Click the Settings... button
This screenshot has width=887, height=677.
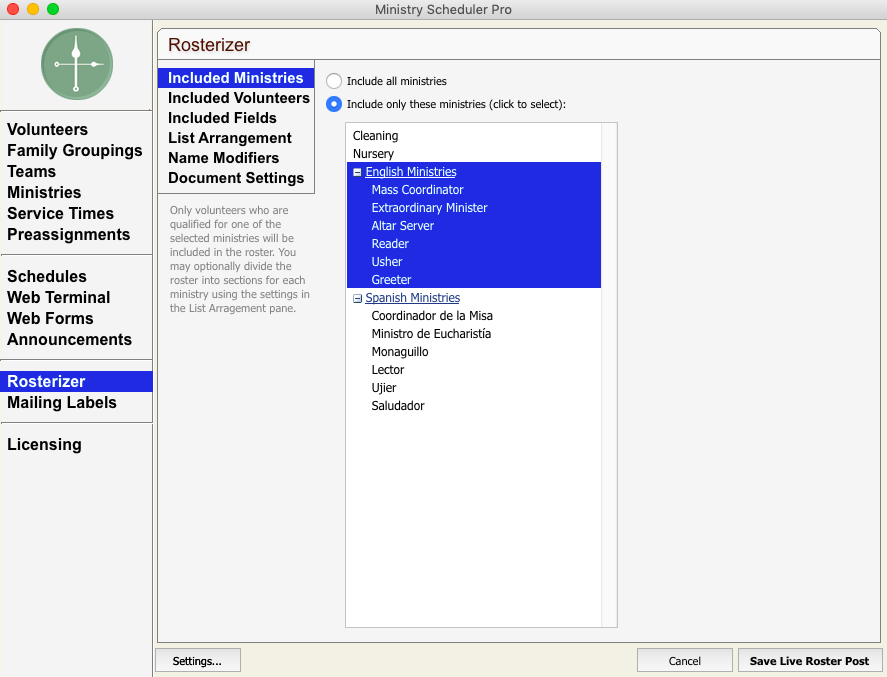tap(197, 660)
